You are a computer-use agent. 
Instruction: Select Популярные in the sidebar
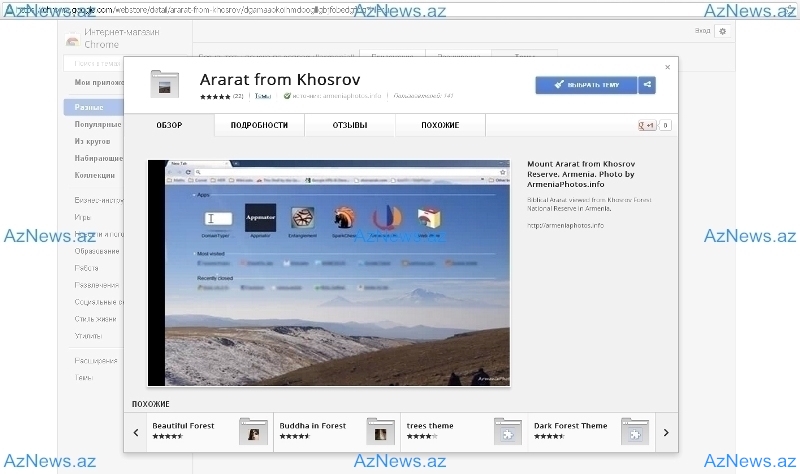tap(98, 124)
